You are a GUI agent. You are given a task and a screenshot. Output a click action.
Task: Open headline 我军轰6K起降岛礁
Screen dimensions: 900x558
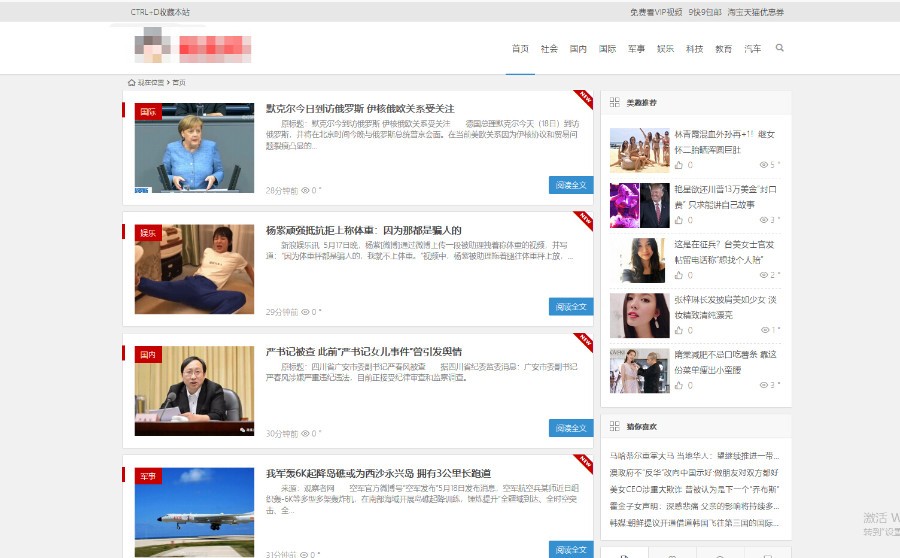(378, 473)
